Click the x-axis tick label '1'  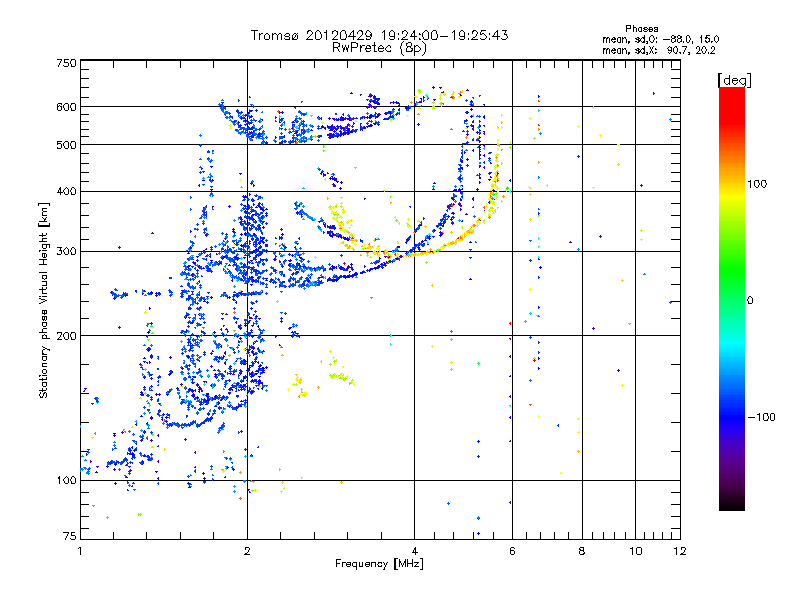(x=80, y=551)
